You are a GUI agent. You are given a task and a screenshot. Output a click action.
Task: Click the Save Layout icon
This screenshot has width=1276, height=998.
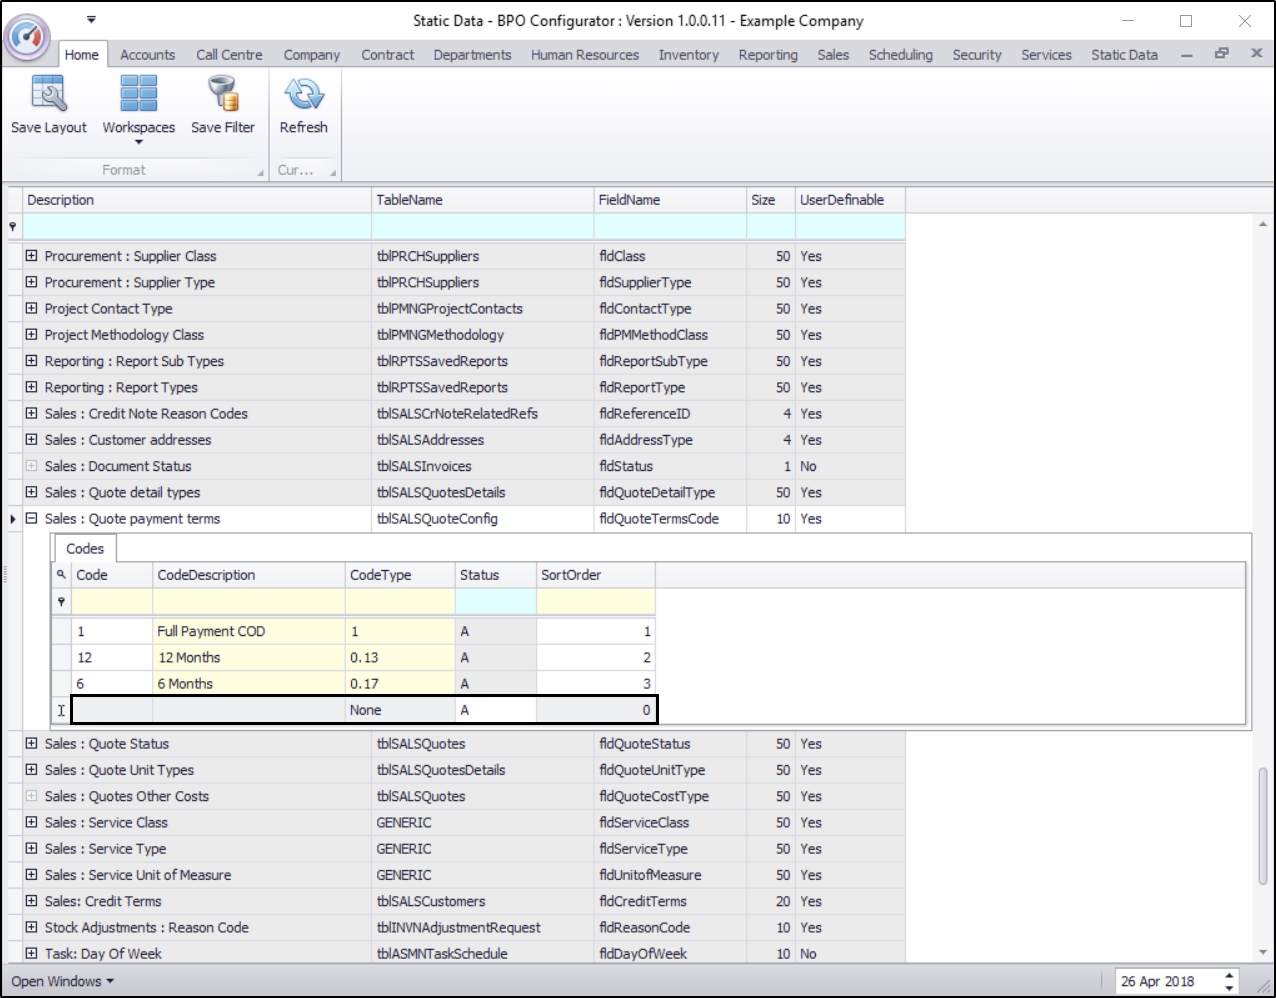pos(48,94)
